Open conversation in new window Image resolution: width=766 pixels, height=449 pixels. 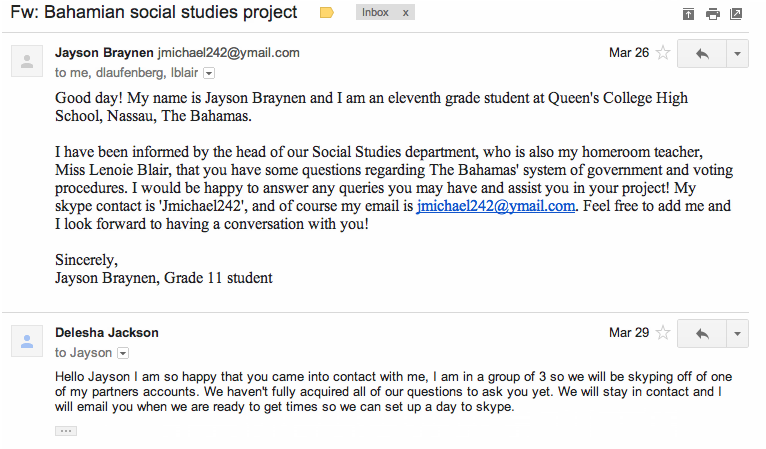click(x=736, y=14)
